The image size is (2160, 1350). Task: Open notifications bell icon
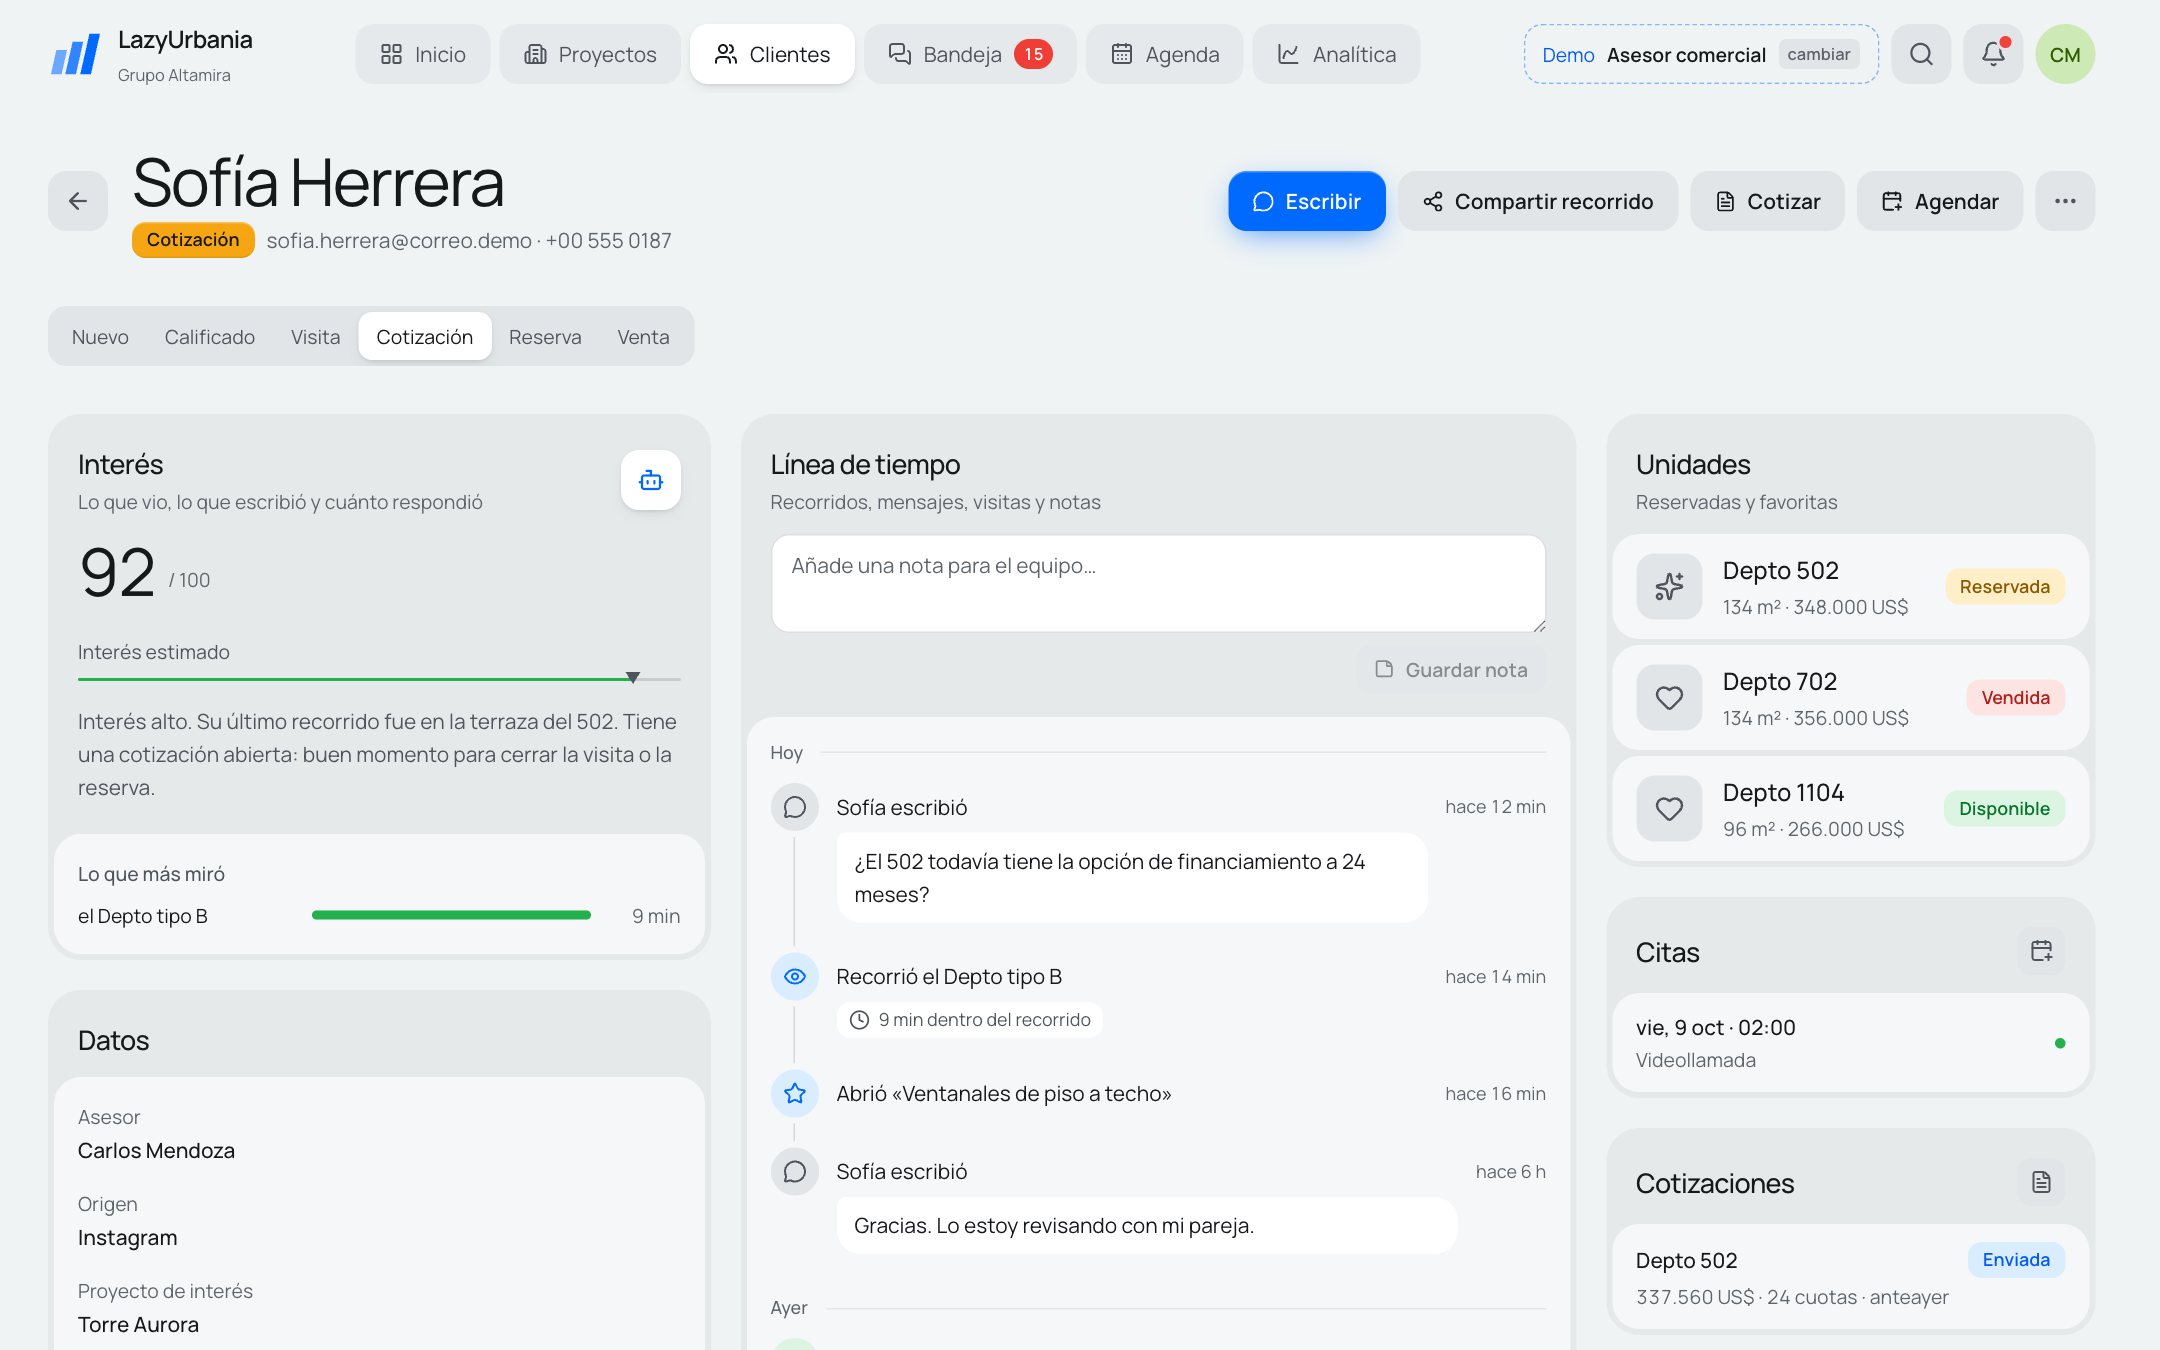[1993, 54]
